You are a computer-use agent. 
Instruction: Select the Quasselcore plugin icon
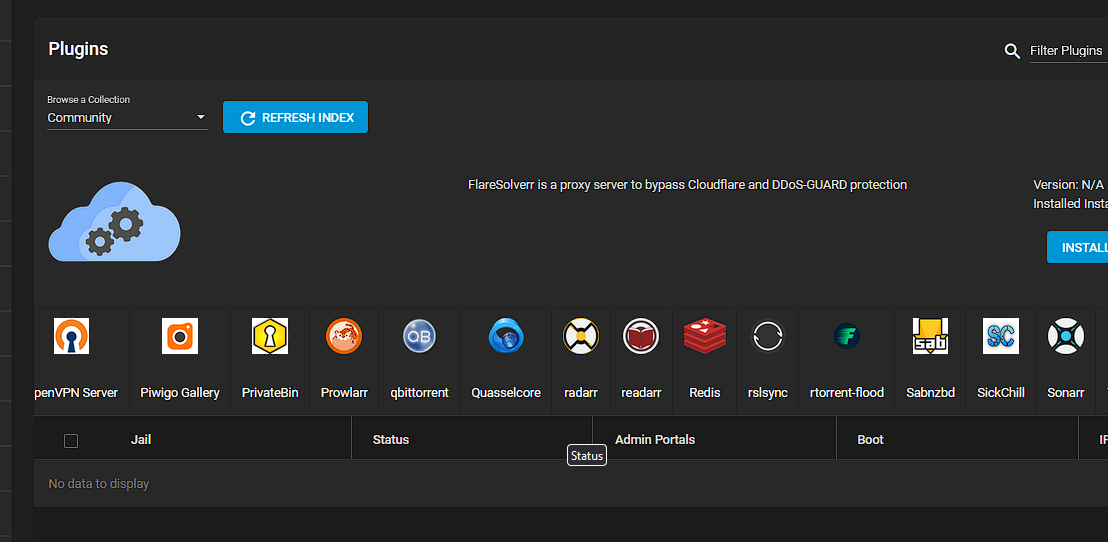coord(506,336)
